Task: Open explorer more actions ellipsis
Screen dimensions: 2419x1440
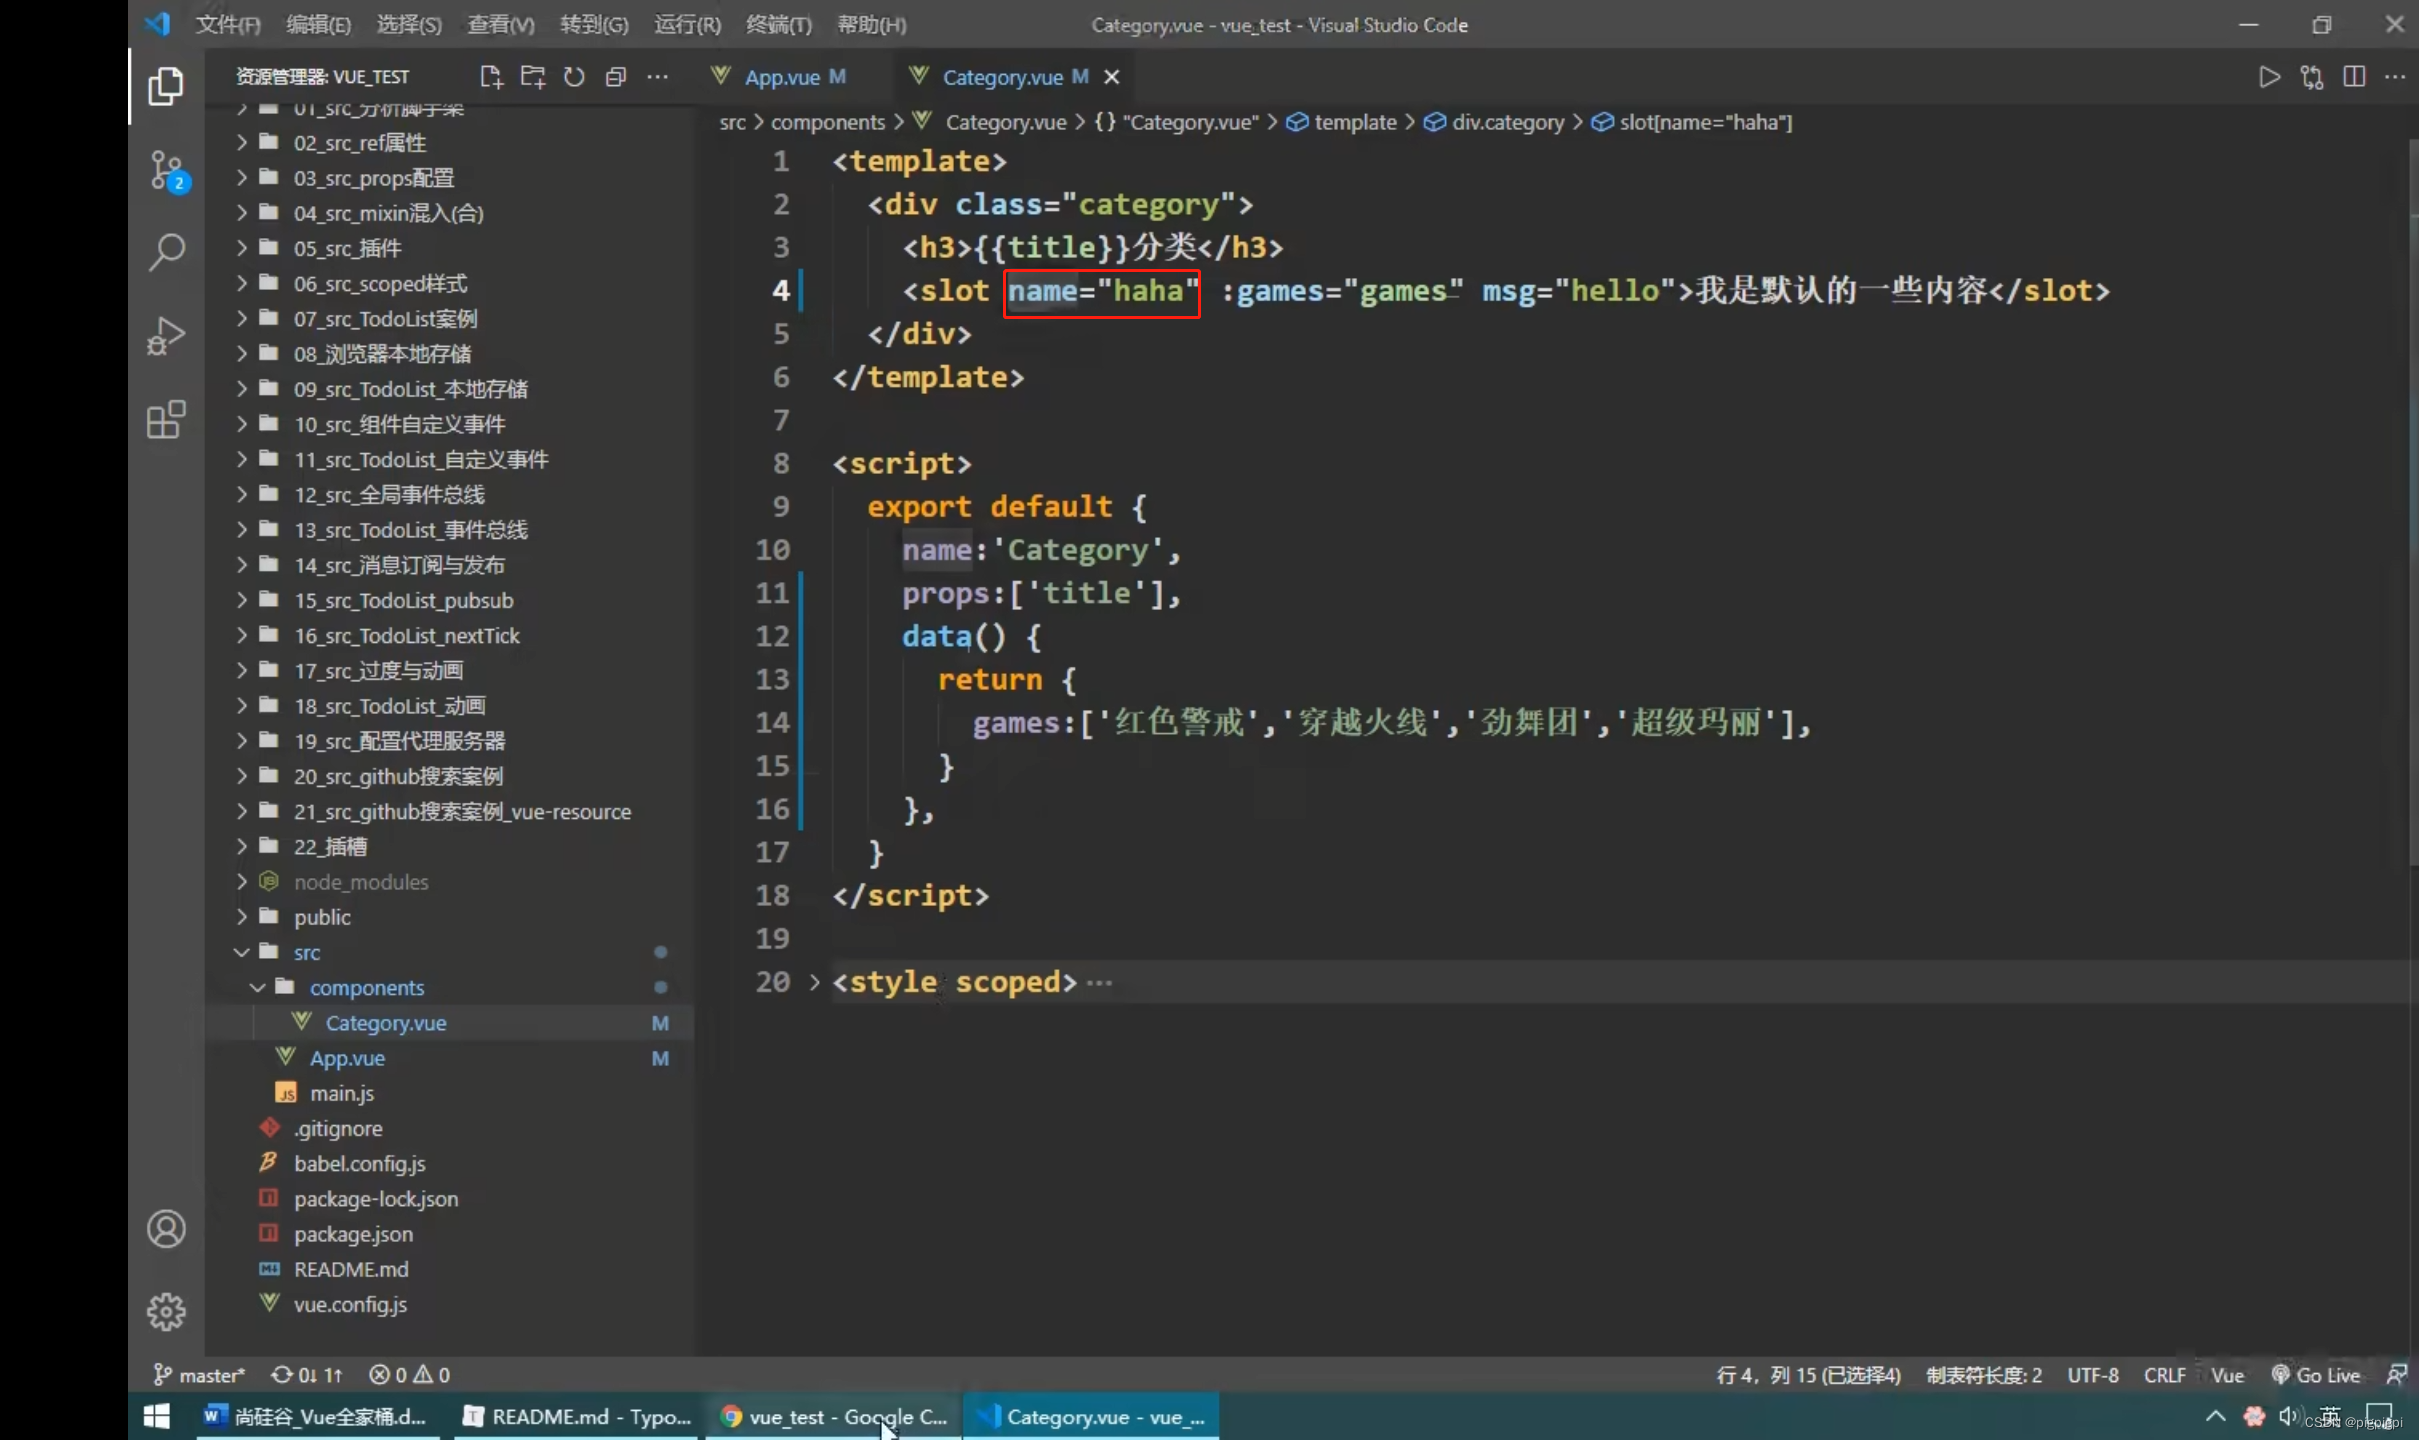Action: tap(657, 77)
